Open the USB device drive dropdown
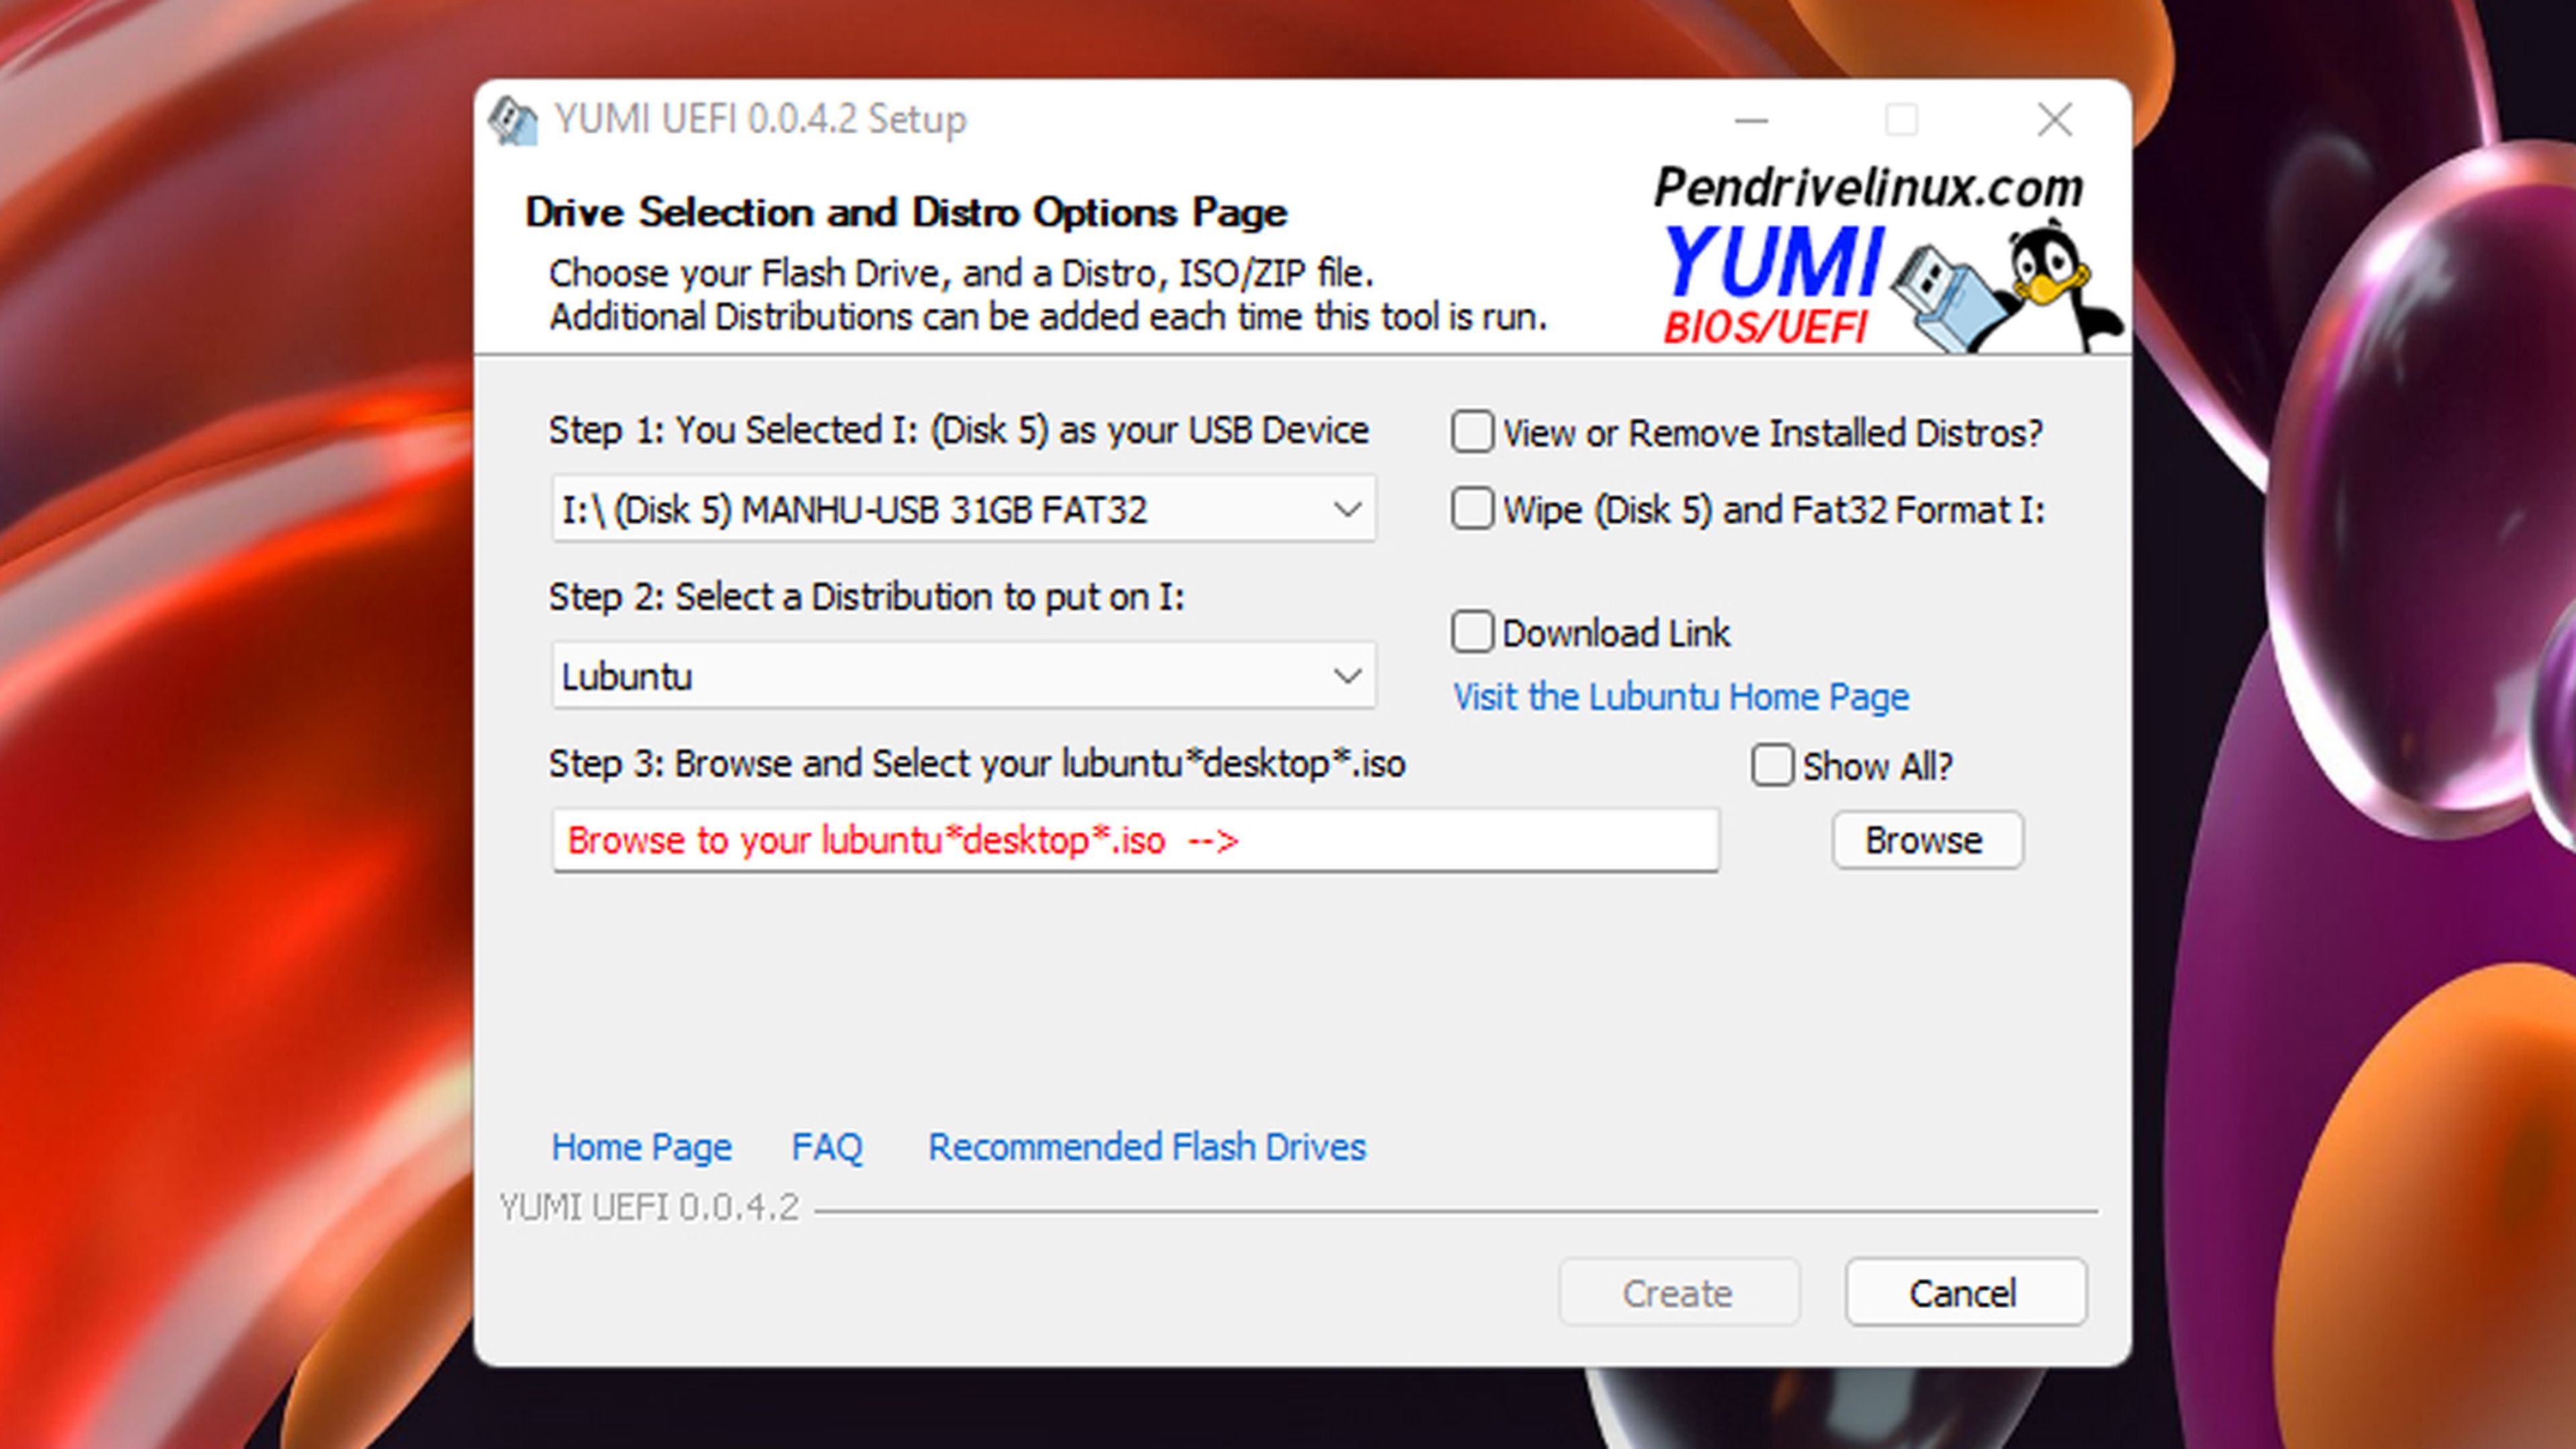This screenshot has height=1449, width=2576. pos(964,509)
